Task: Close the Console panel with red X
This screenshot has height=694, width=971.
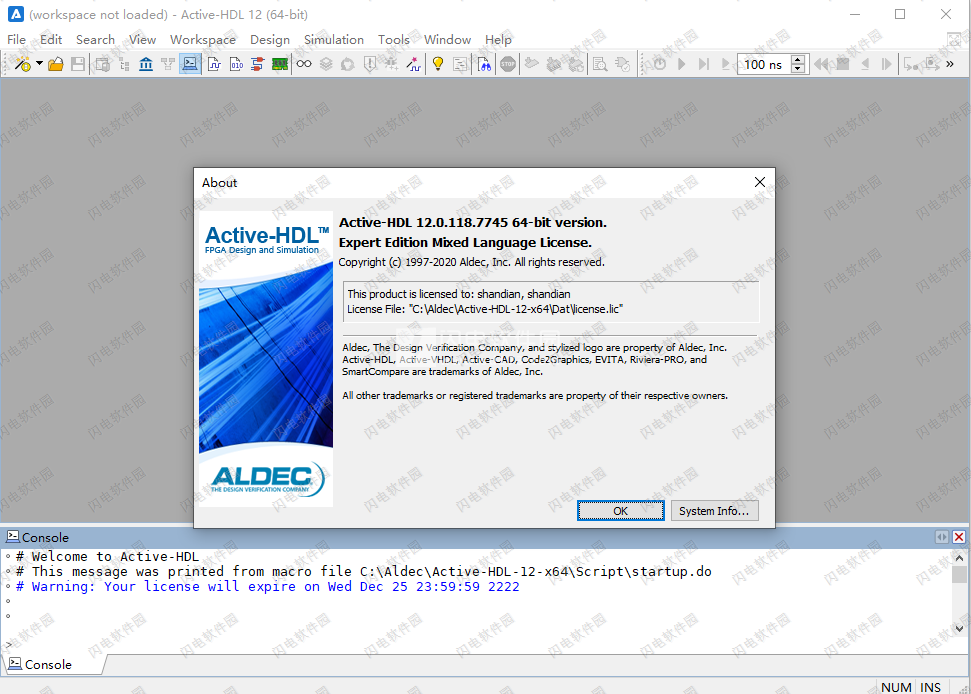Action: point(959,537)
